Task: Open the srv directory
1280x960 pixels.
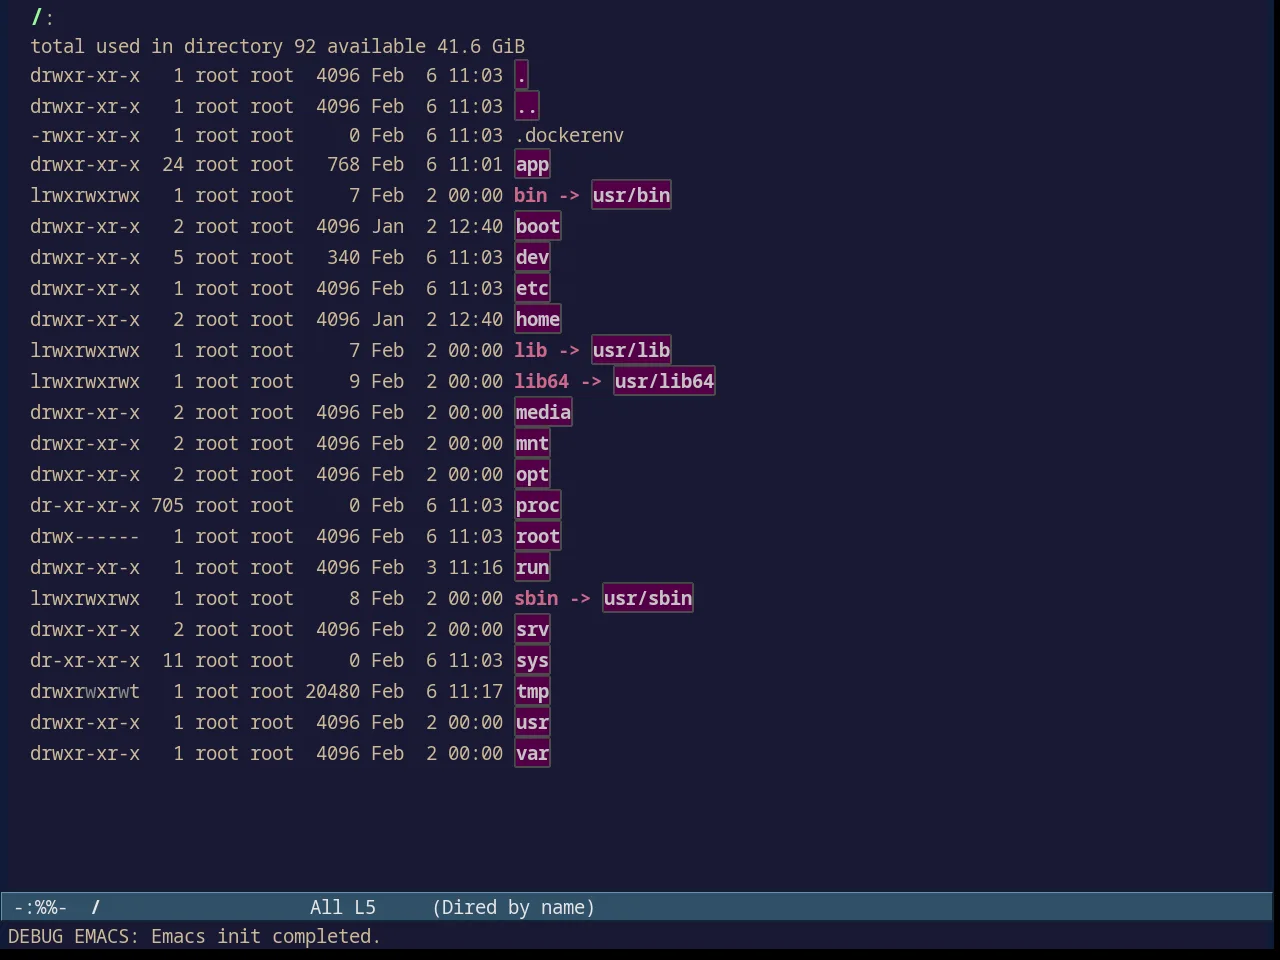Action: click(x=532, y=629)
